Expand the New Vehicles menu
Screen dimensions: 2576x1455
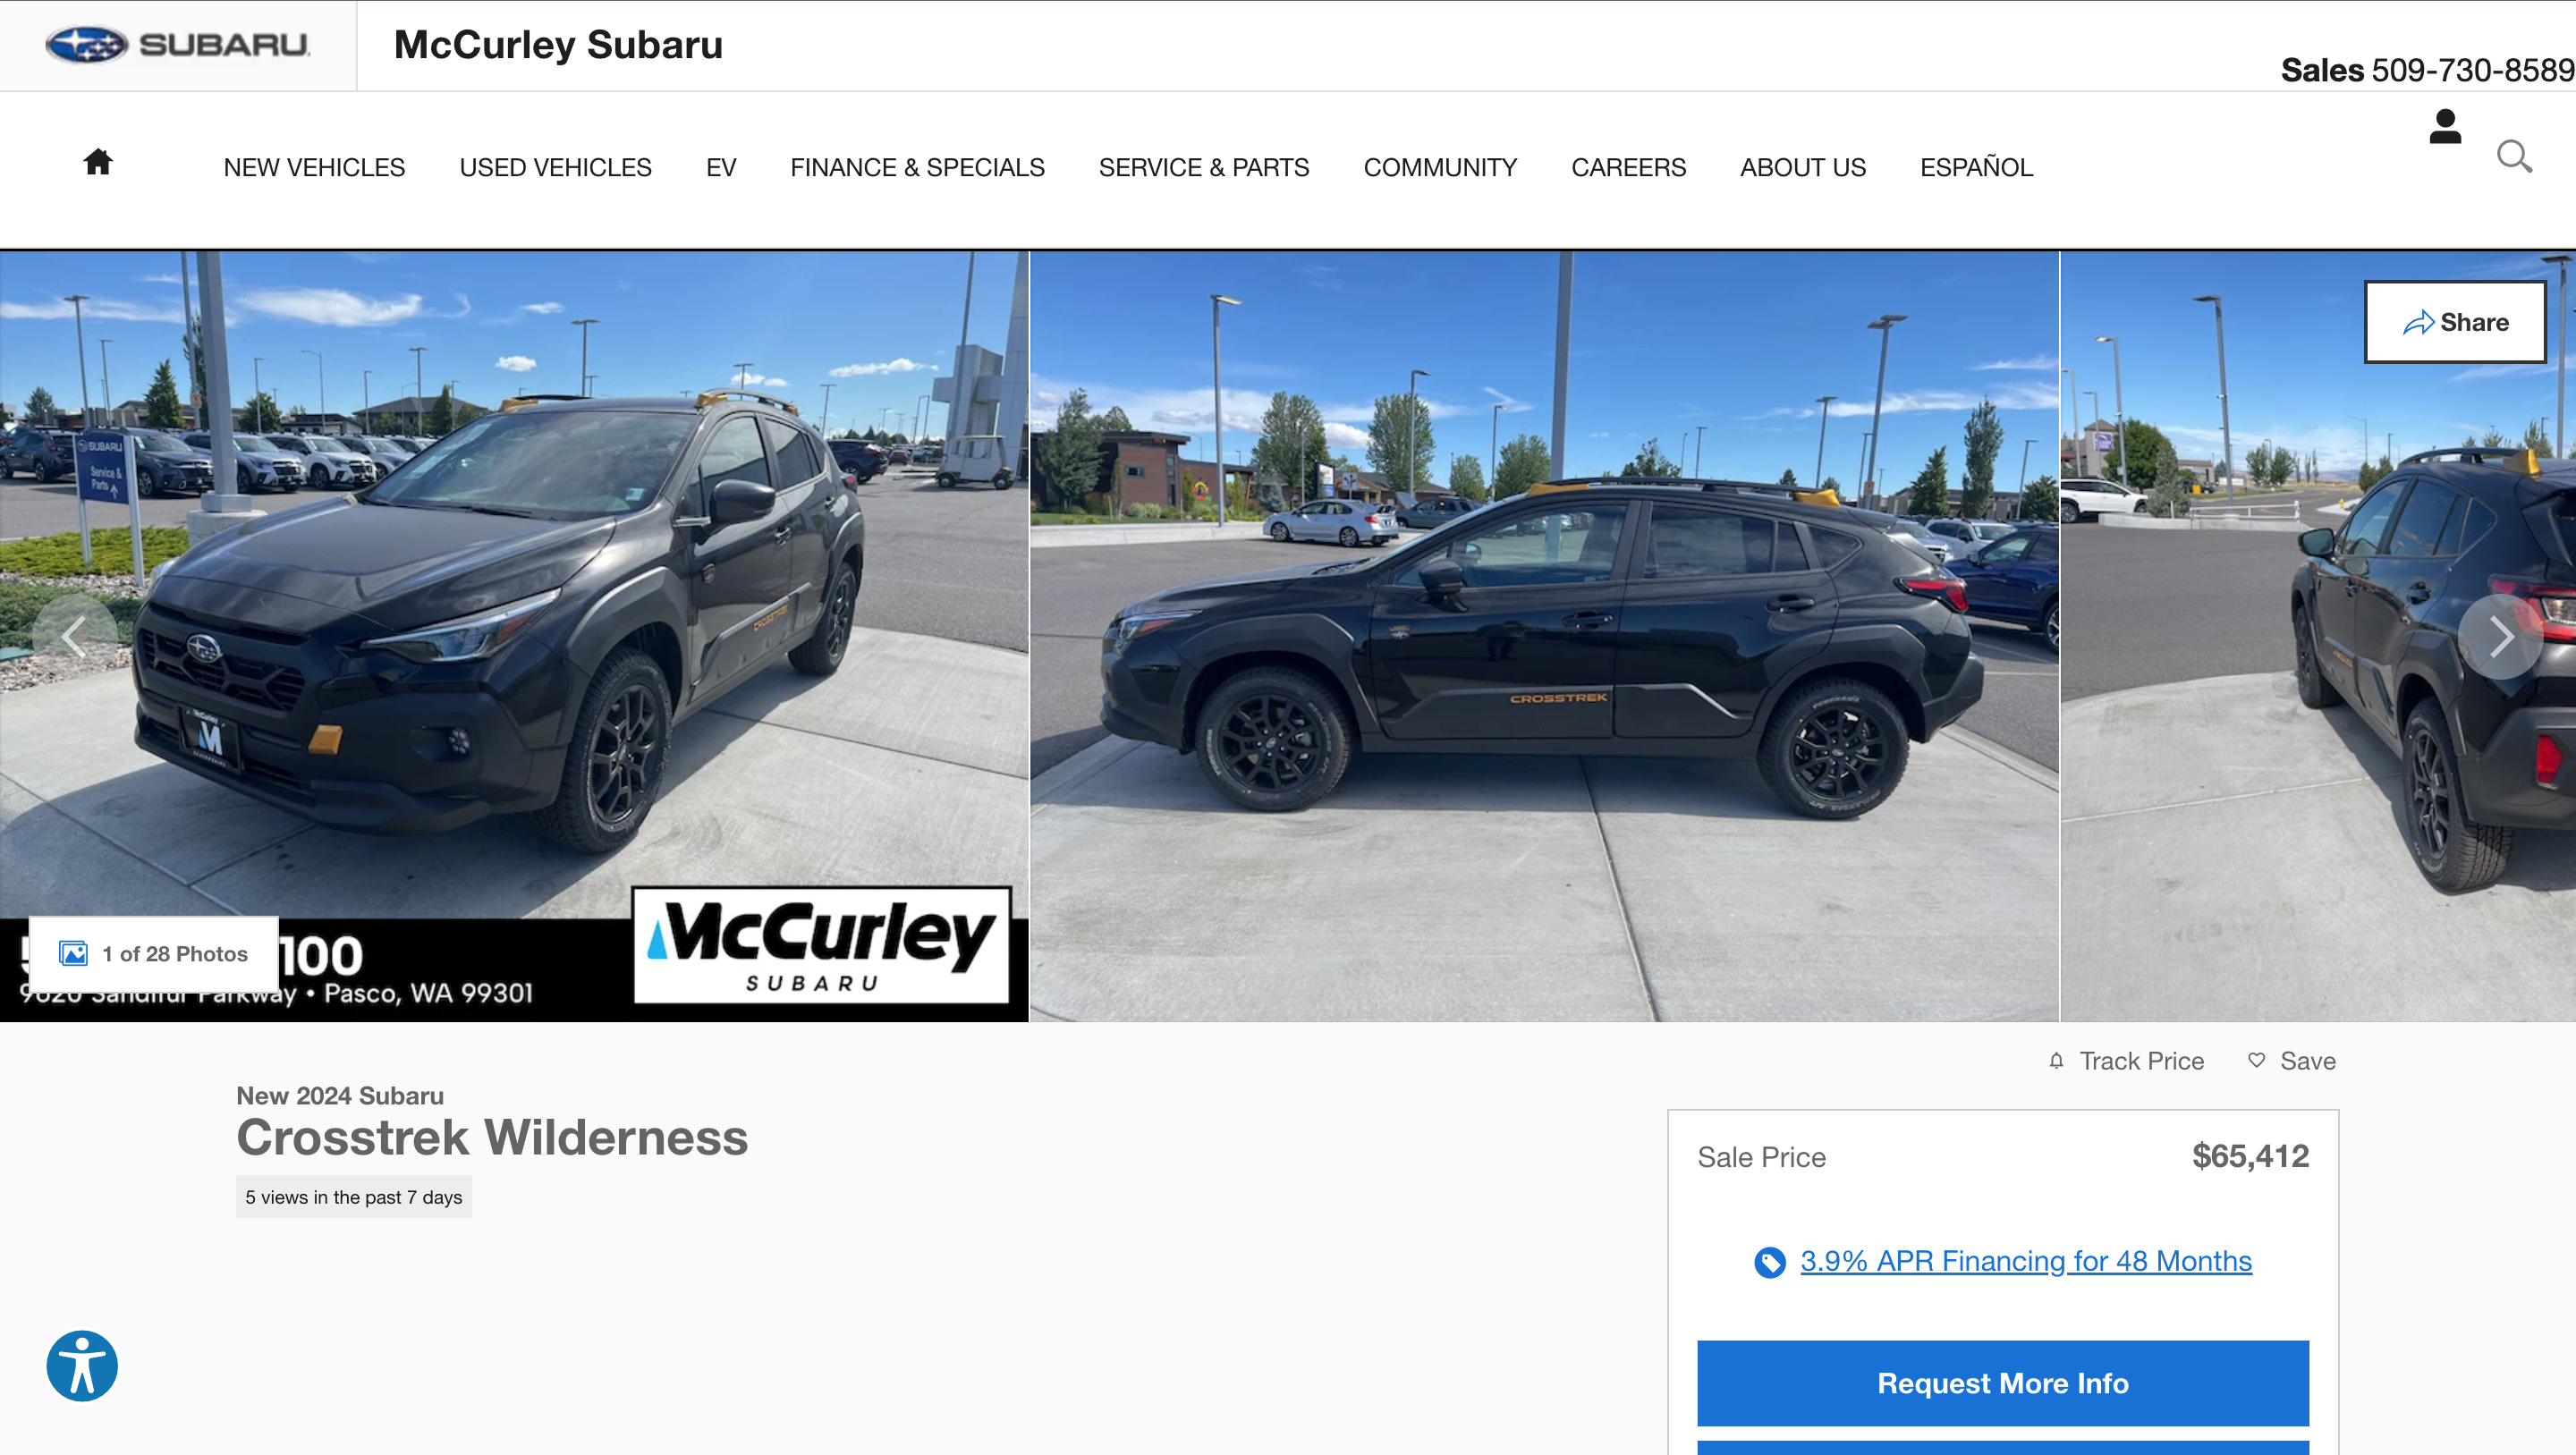[314, 167]
